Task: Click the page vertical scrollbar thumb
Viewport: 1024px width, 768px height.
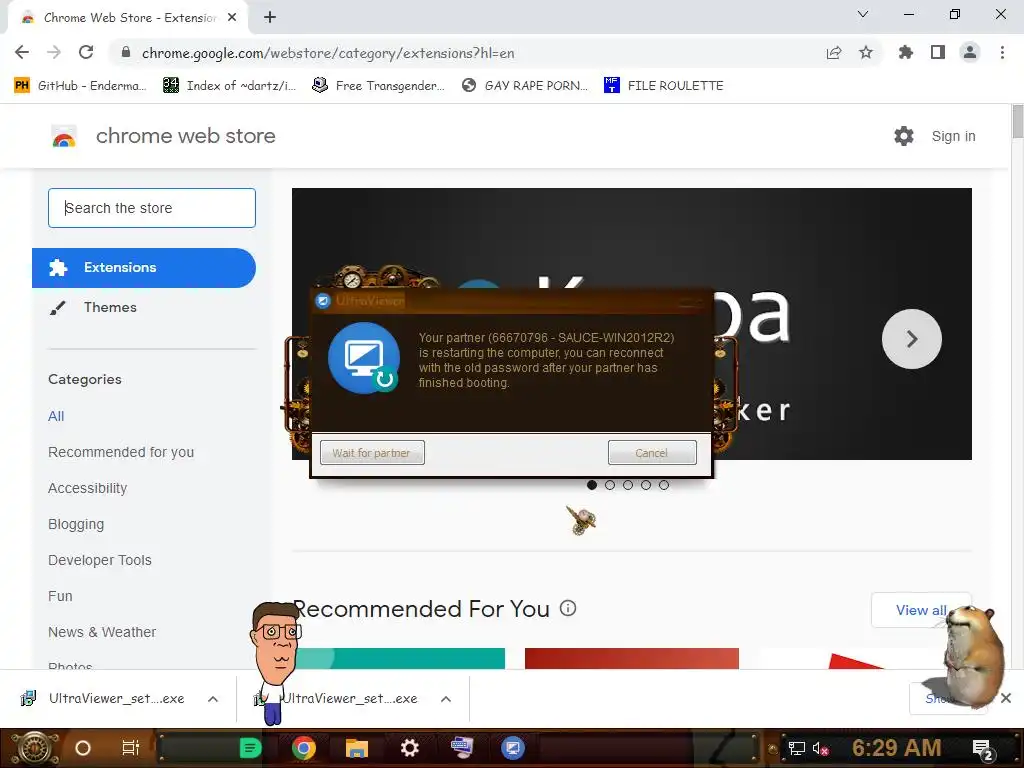Action: coord(1017,121)
